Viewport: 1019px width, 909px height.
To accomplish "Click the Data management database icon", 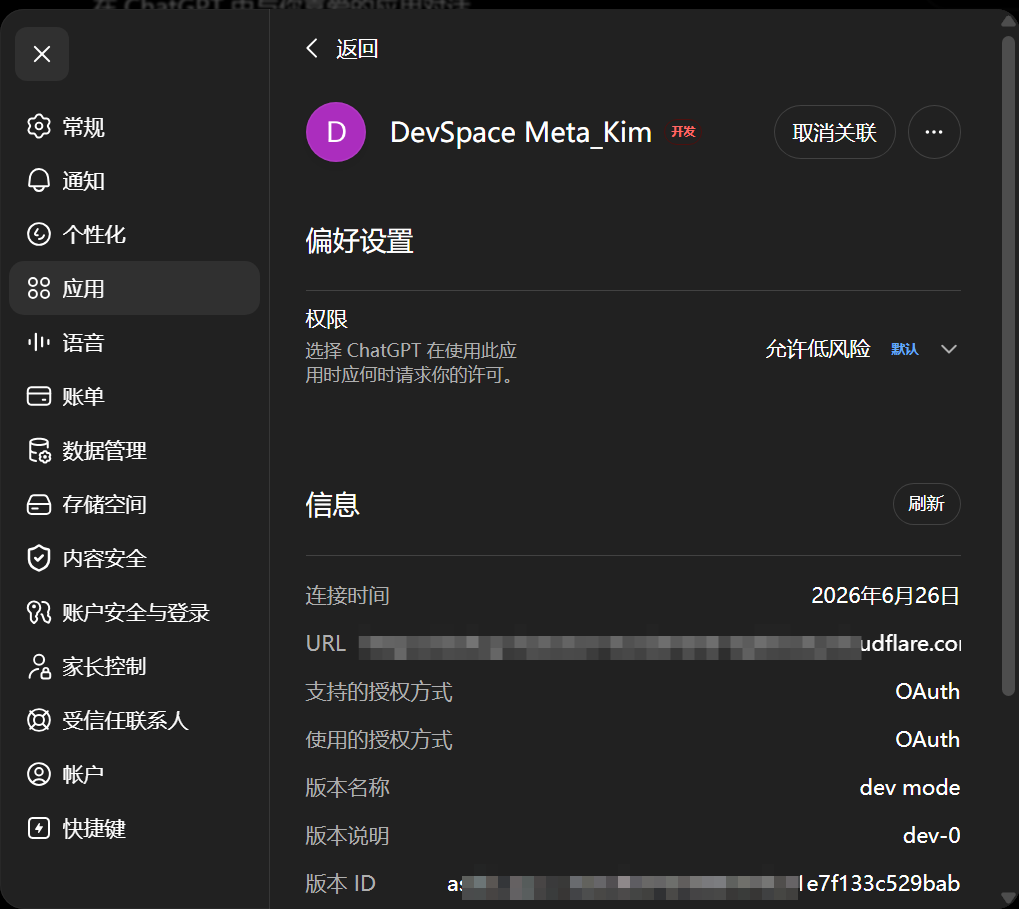I will coord(39,450).
